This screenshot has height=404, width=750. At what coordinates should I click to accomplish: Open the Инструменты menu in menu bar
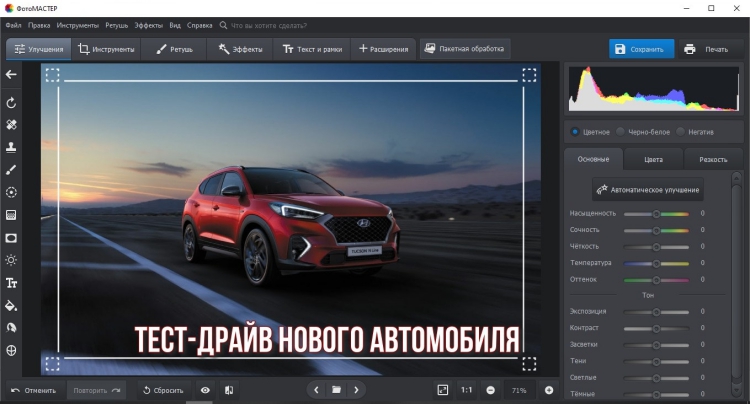(77, 25)
